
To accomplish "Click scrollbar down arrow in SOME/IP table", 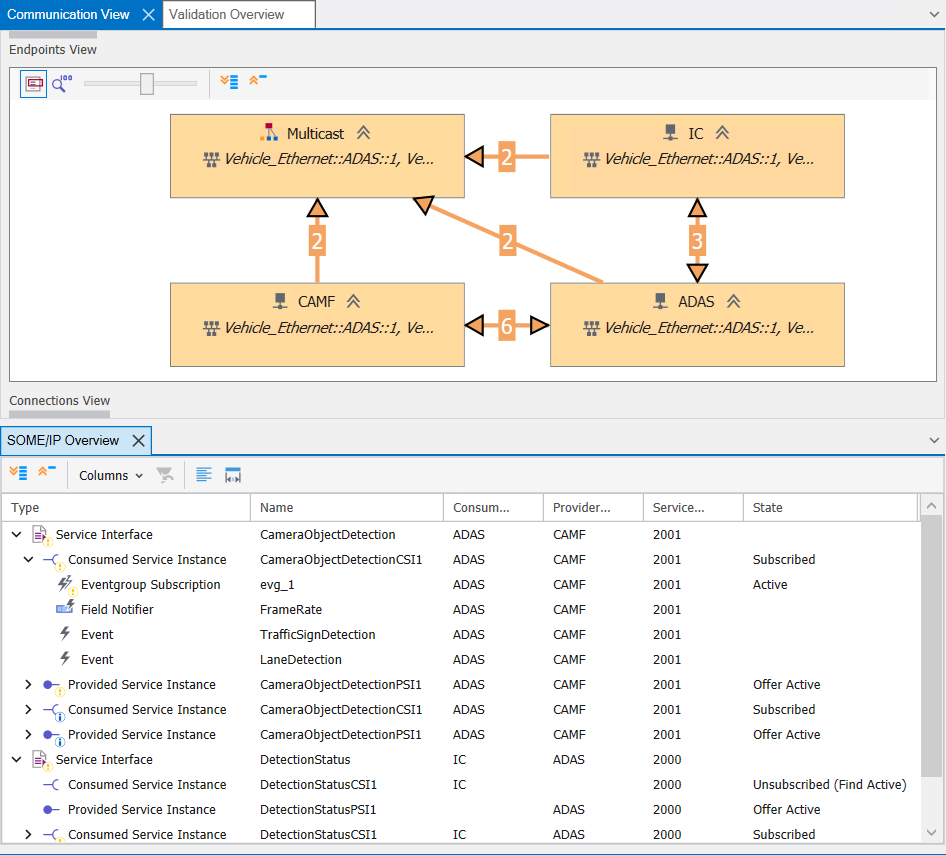I will tap(932, 833).
